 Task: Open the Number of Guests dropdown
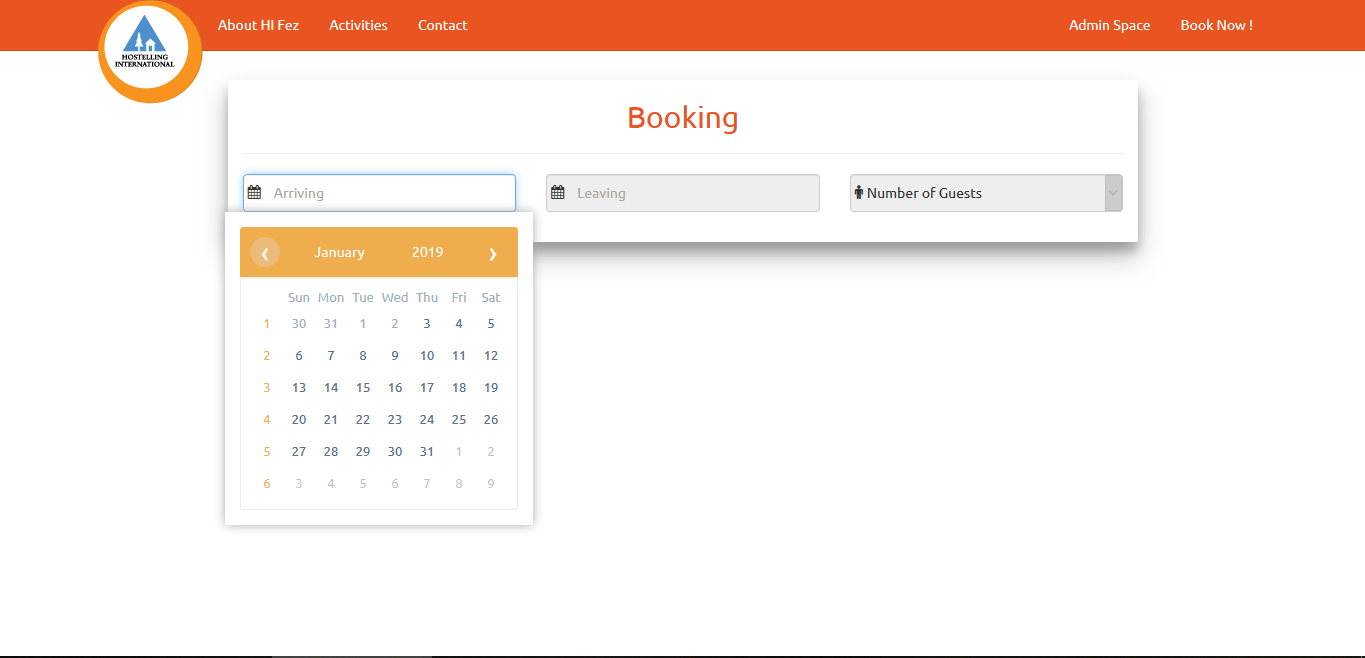coord(1111,192)
